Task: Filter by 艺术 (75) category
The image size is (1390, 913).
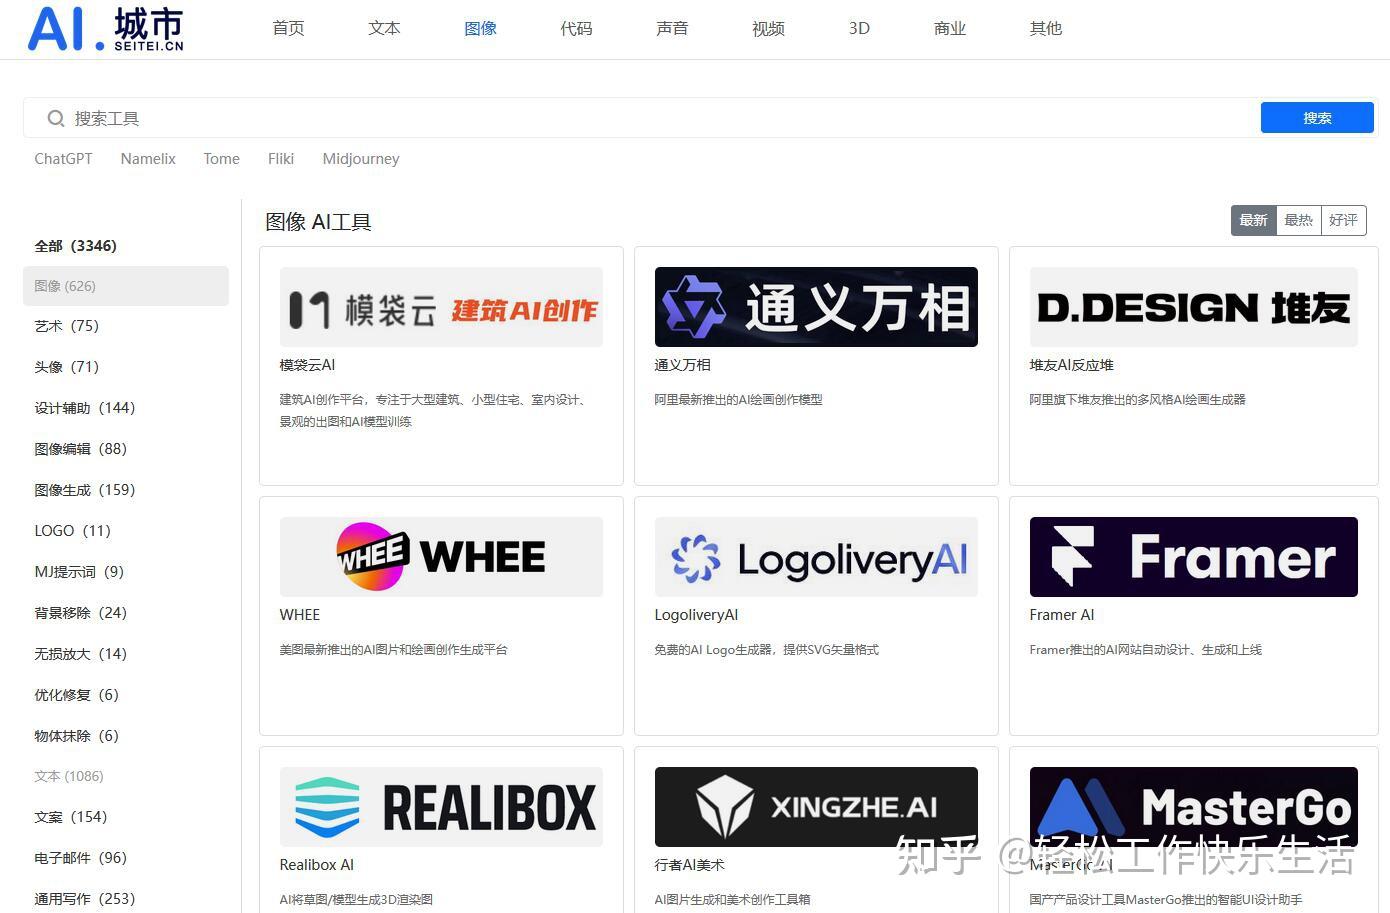Action: [67, 326]
